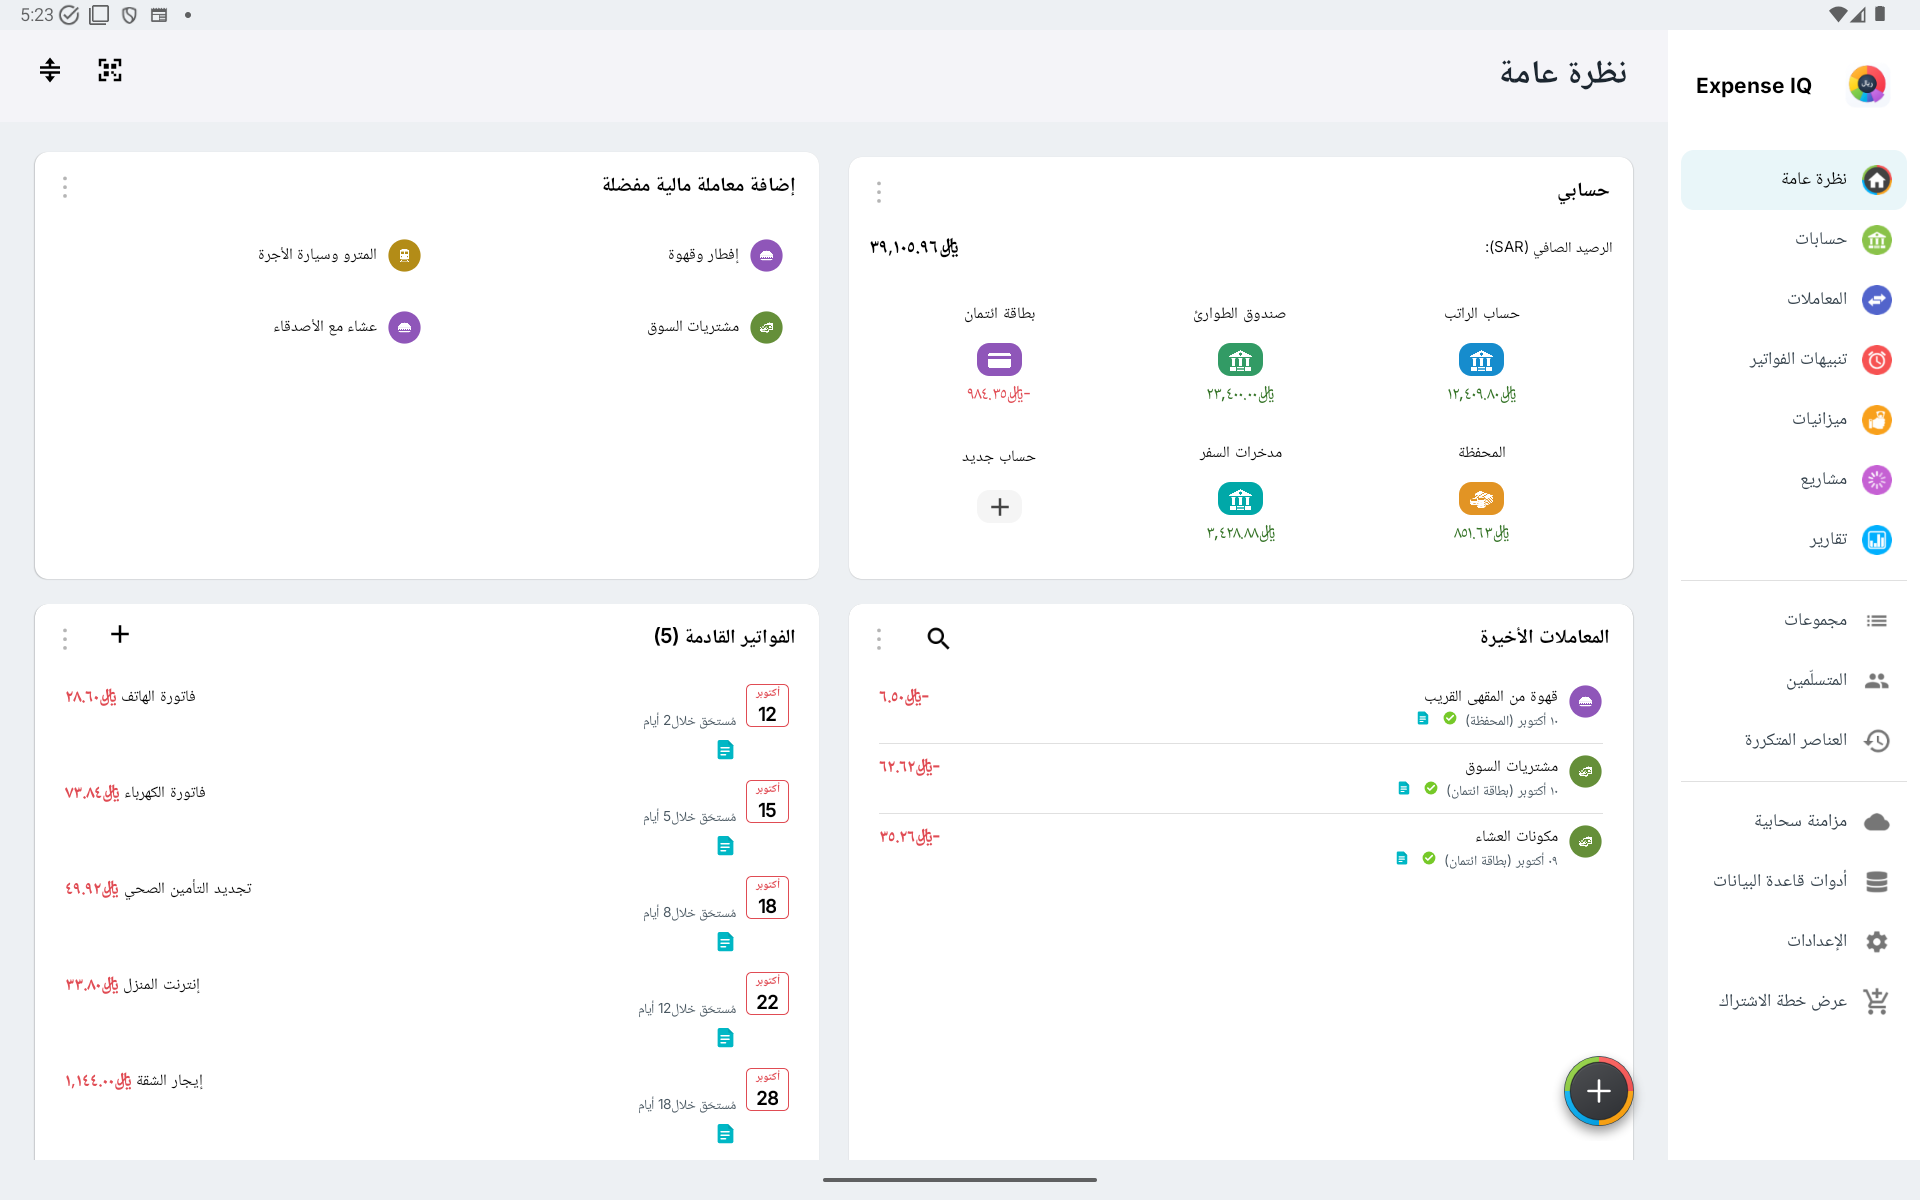This screenshot has height=1200, width=1920.
Task: Open the مدخرات السفر account icon
Action: 1240,499
